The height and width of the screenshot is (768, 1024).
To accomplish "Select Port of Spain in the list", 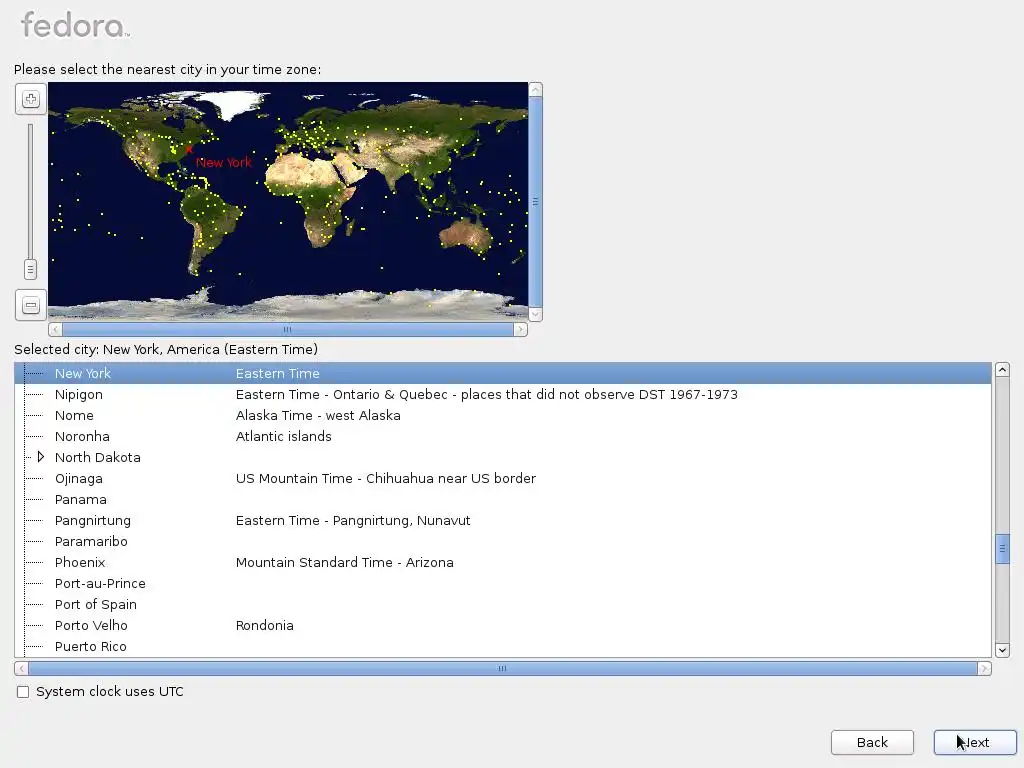I will 95,605.
